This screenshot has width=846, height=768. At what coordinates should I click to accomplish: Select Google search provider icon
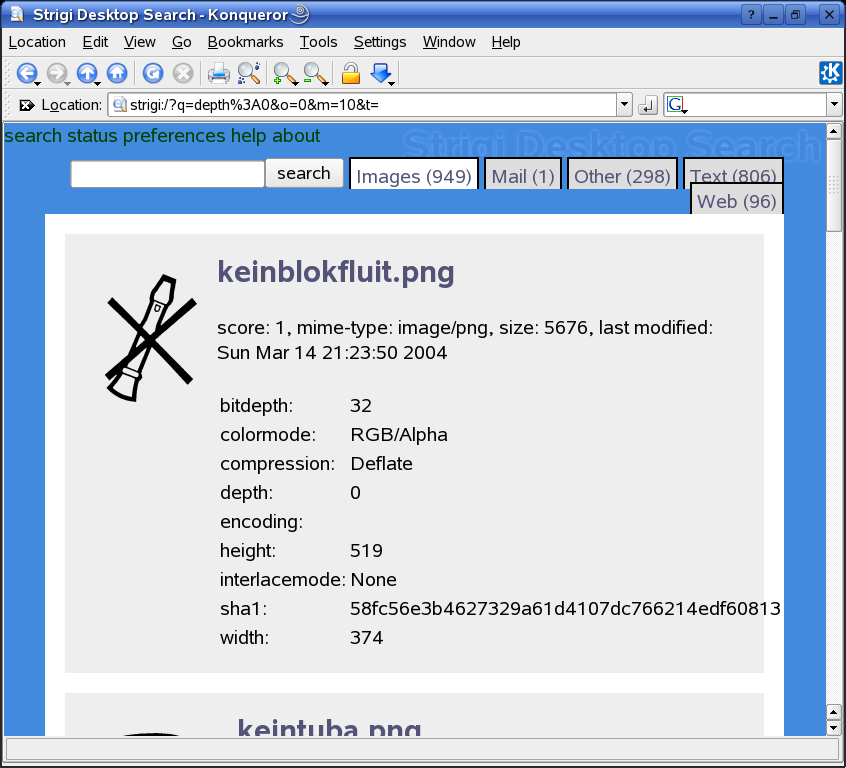pos(676,104)
